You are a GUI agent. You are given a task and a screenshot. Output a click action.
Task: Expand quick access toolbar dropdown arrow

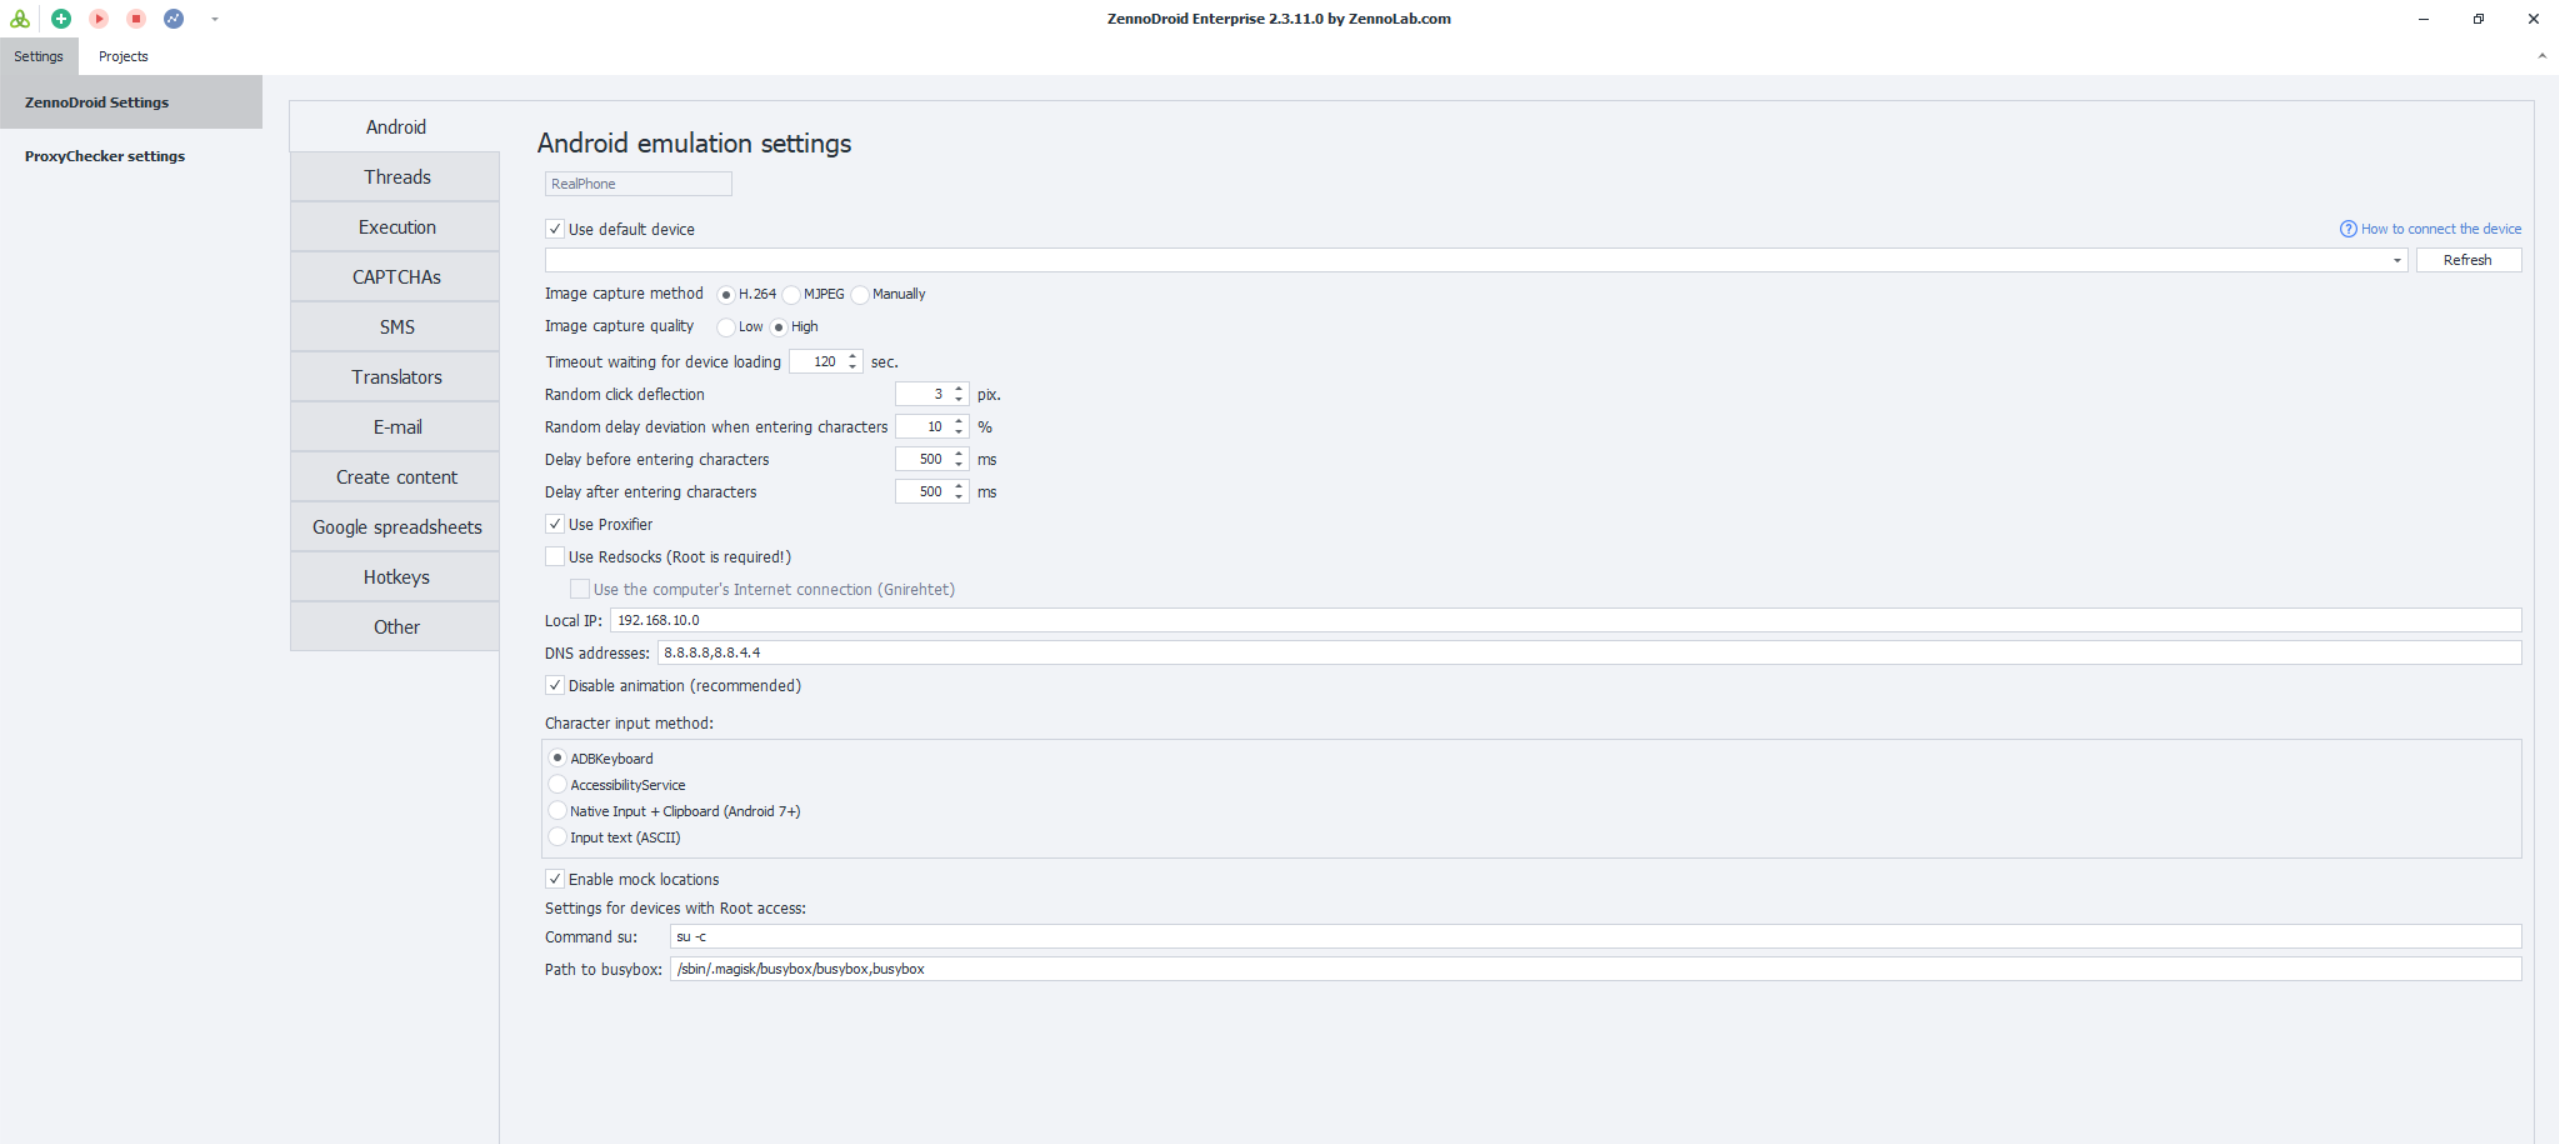pyautogui.click(x=214, y=19)
